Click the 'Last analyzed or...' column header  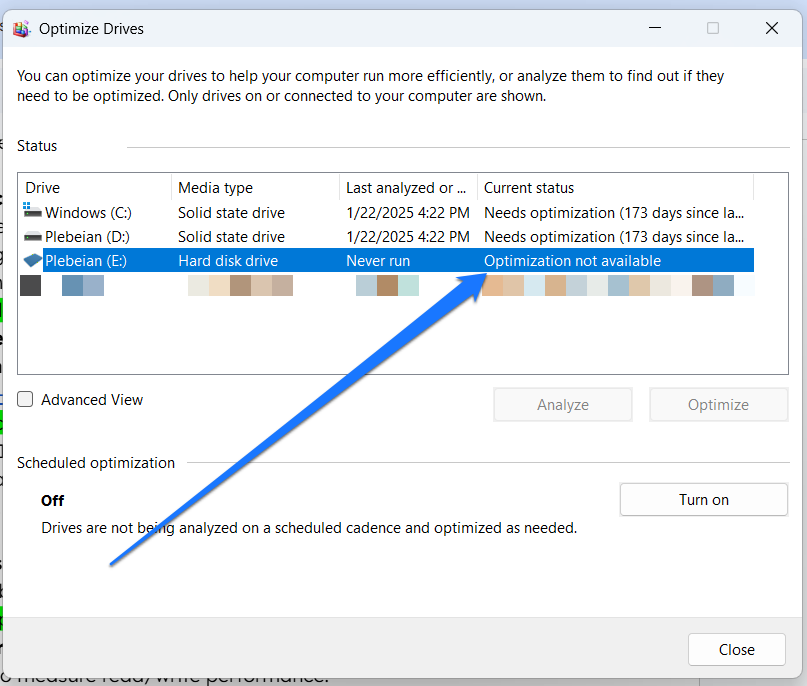407,188
